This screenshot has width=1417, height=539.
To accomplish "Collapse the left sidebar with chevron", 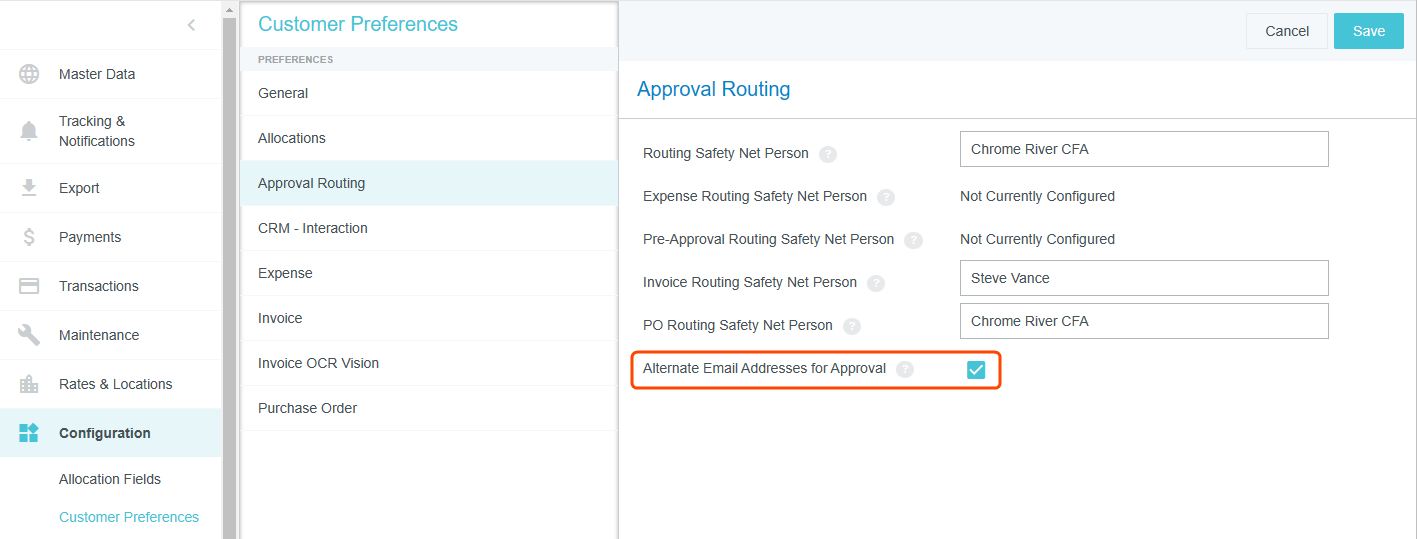I will click(191, 25).
